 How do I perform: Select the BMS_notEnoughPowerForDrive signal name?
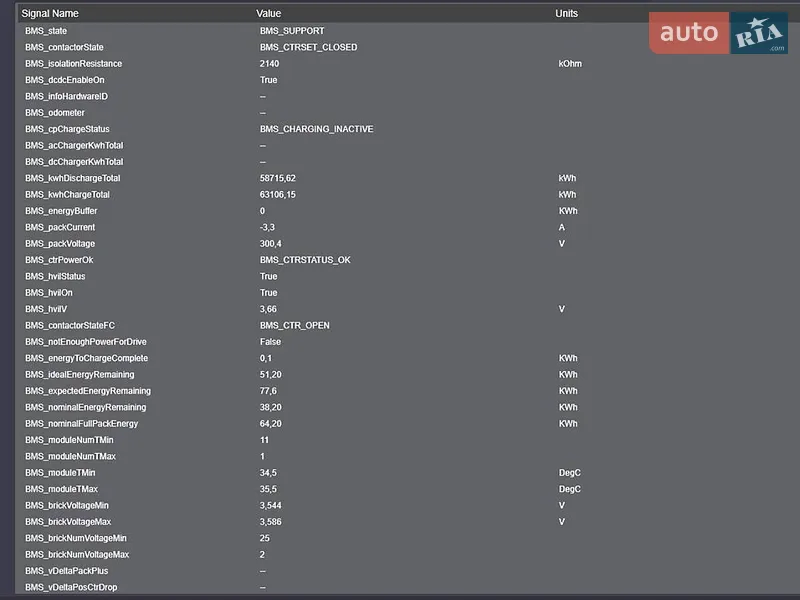[86, 341]
